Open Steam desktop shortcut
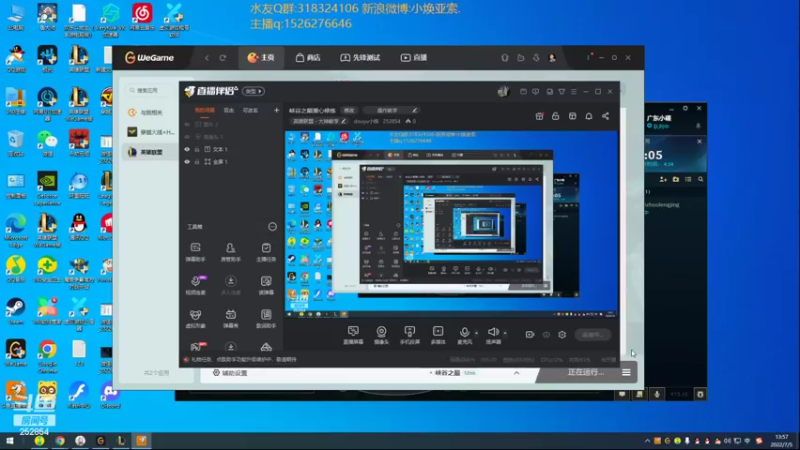 [x=15, y=311]
